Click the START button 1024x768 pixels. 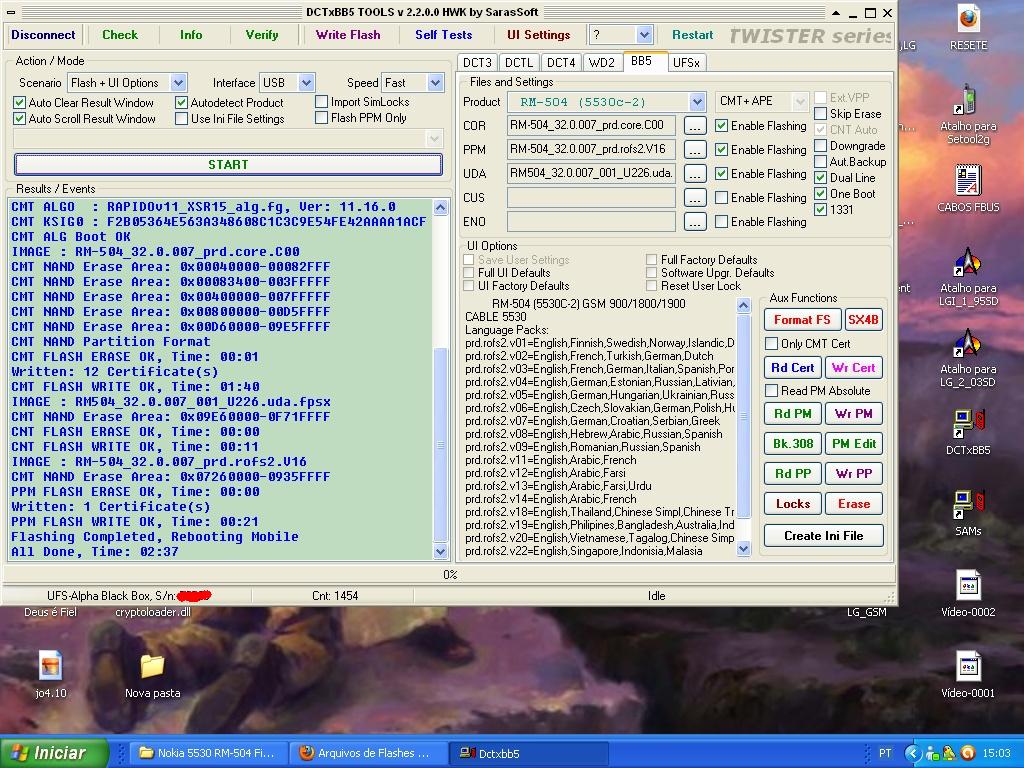228,165
